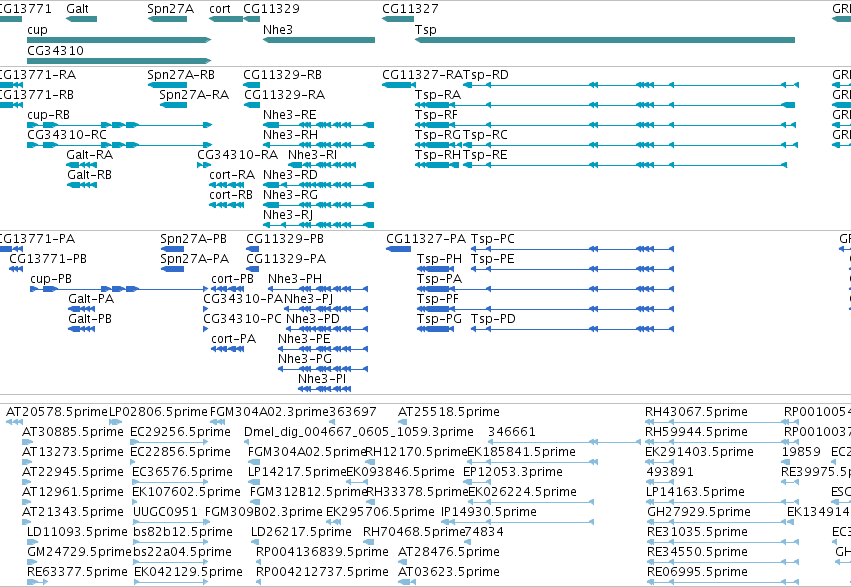Select the Tsp-PE protein feature

(573, 269)
